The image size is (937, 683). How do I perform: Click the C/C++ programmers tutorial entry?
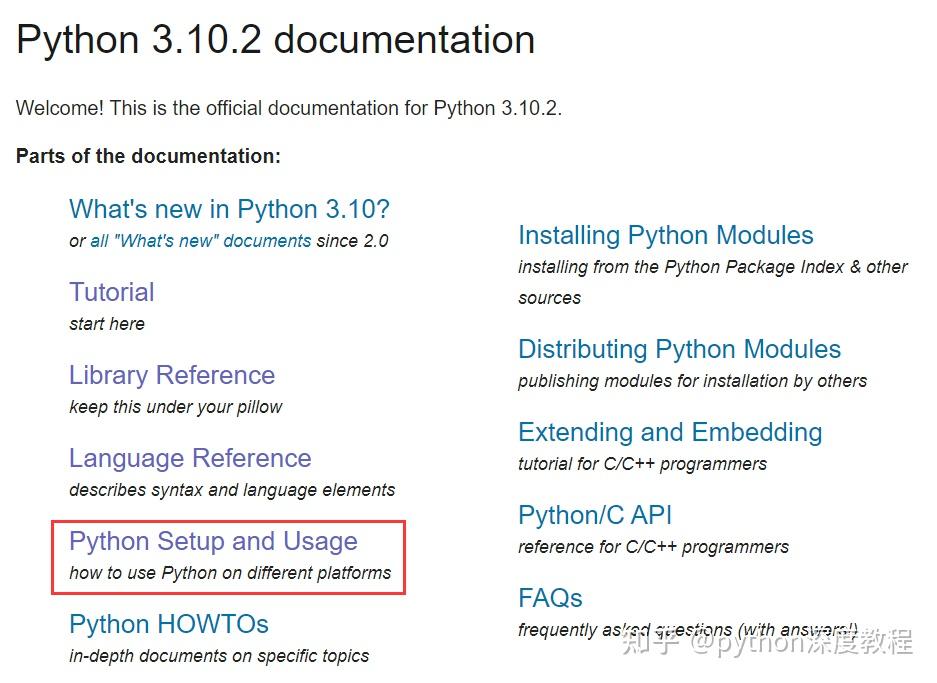(642, 464)
